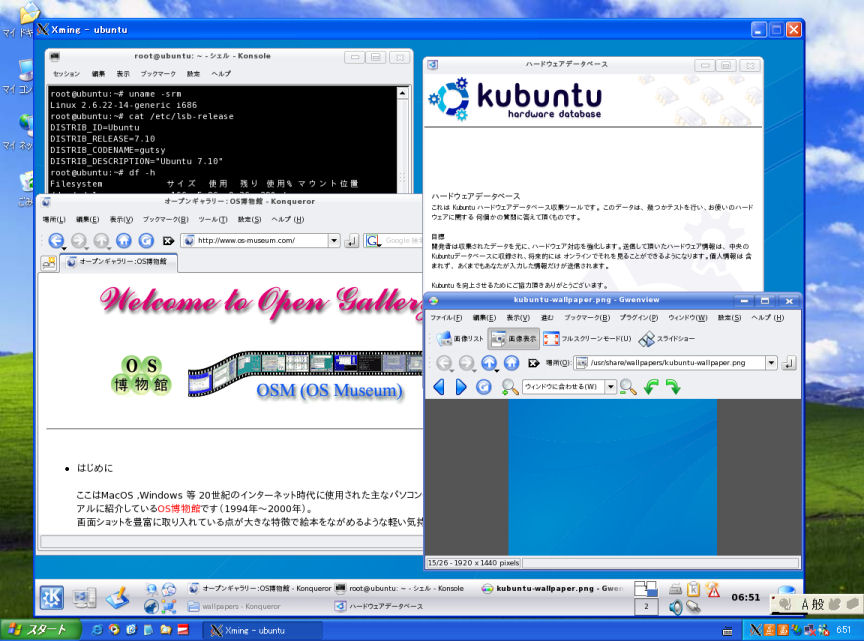This screenshot has width=864, height=641.
Task: Click Konqueror Back arrow button
Action: coord(56,240)
